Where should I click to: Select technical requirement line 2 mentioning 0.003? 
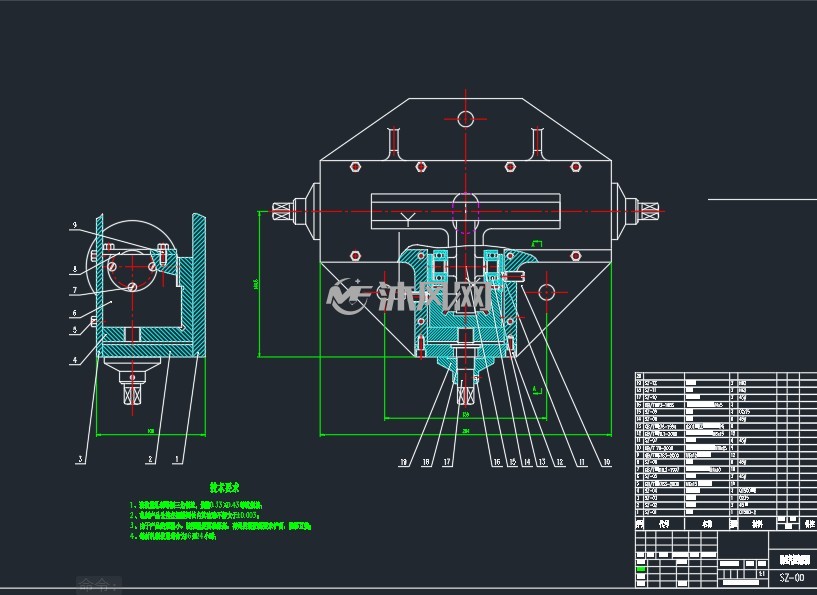pos(194,515)
